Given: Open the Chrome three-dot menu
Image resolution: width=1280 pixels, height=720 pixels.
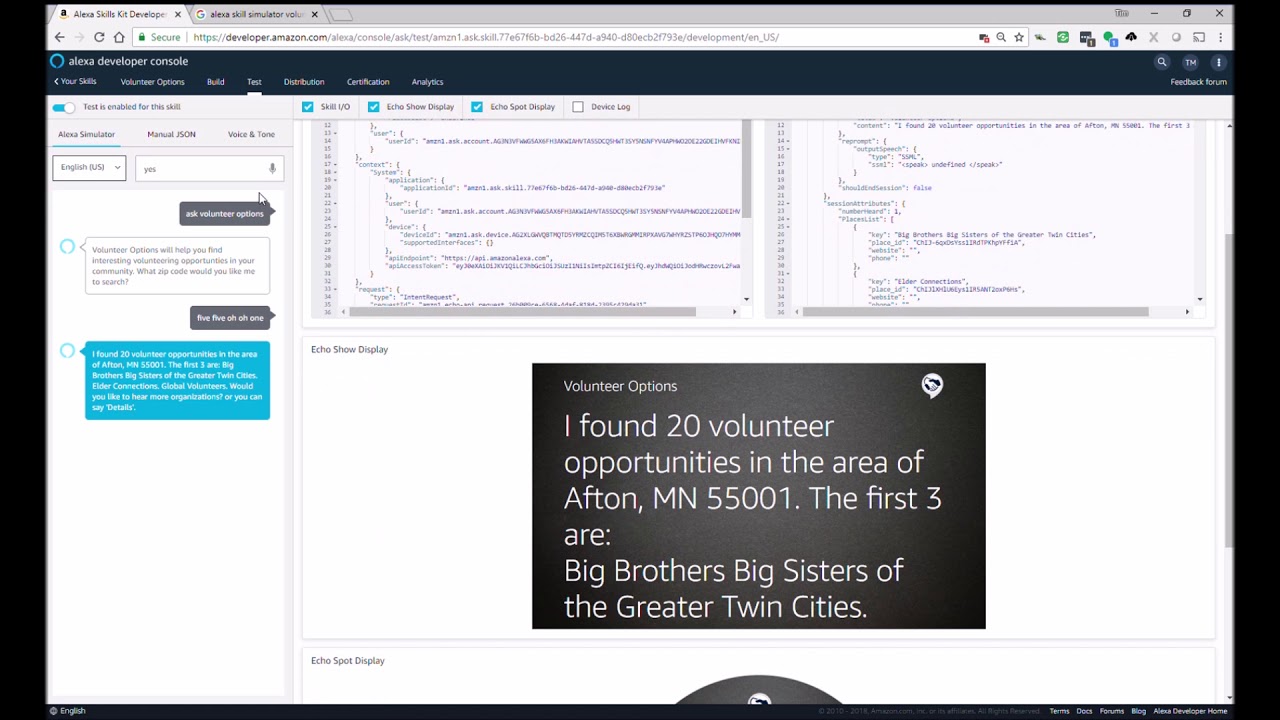Looking at the screenshot, I should [1220, 37].
